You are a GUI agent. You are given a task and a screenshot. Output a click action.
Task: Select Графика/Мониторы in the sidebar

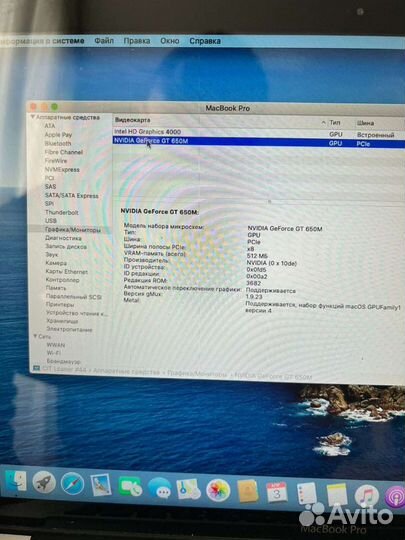[73, 229]
